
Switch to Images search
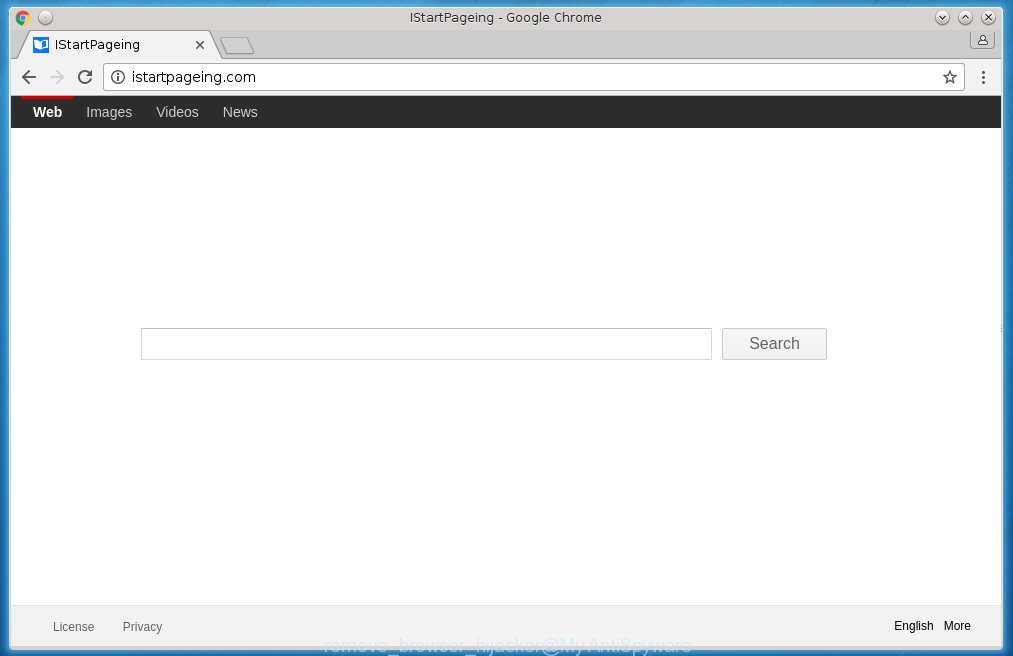coord(109,112)
